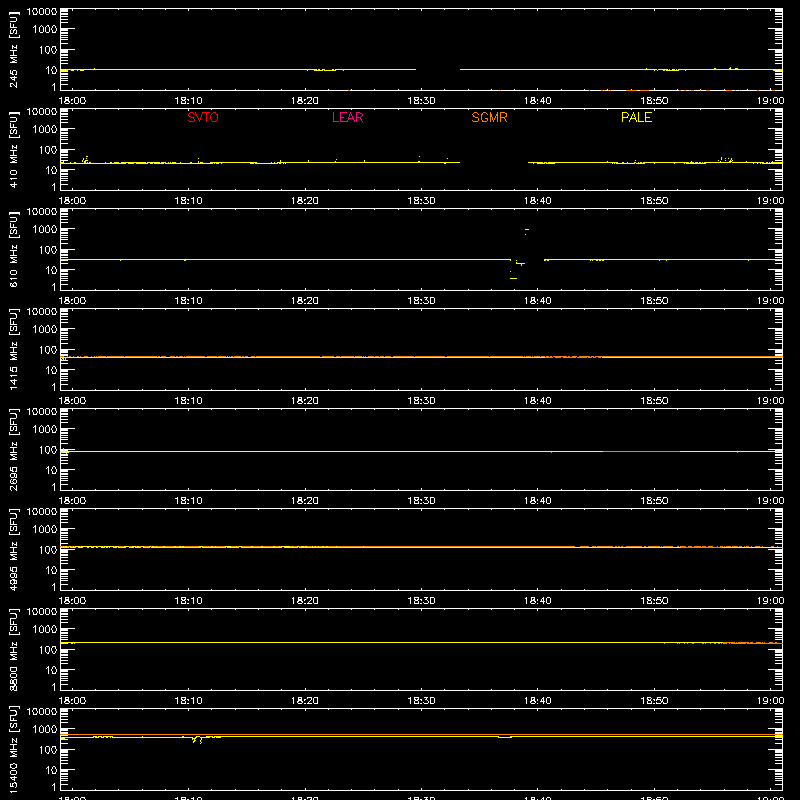This screenshot has height=800, width=800.
Task: Select the 4995 MHz [SFU] axis title
Action: [x=13, y=549]
